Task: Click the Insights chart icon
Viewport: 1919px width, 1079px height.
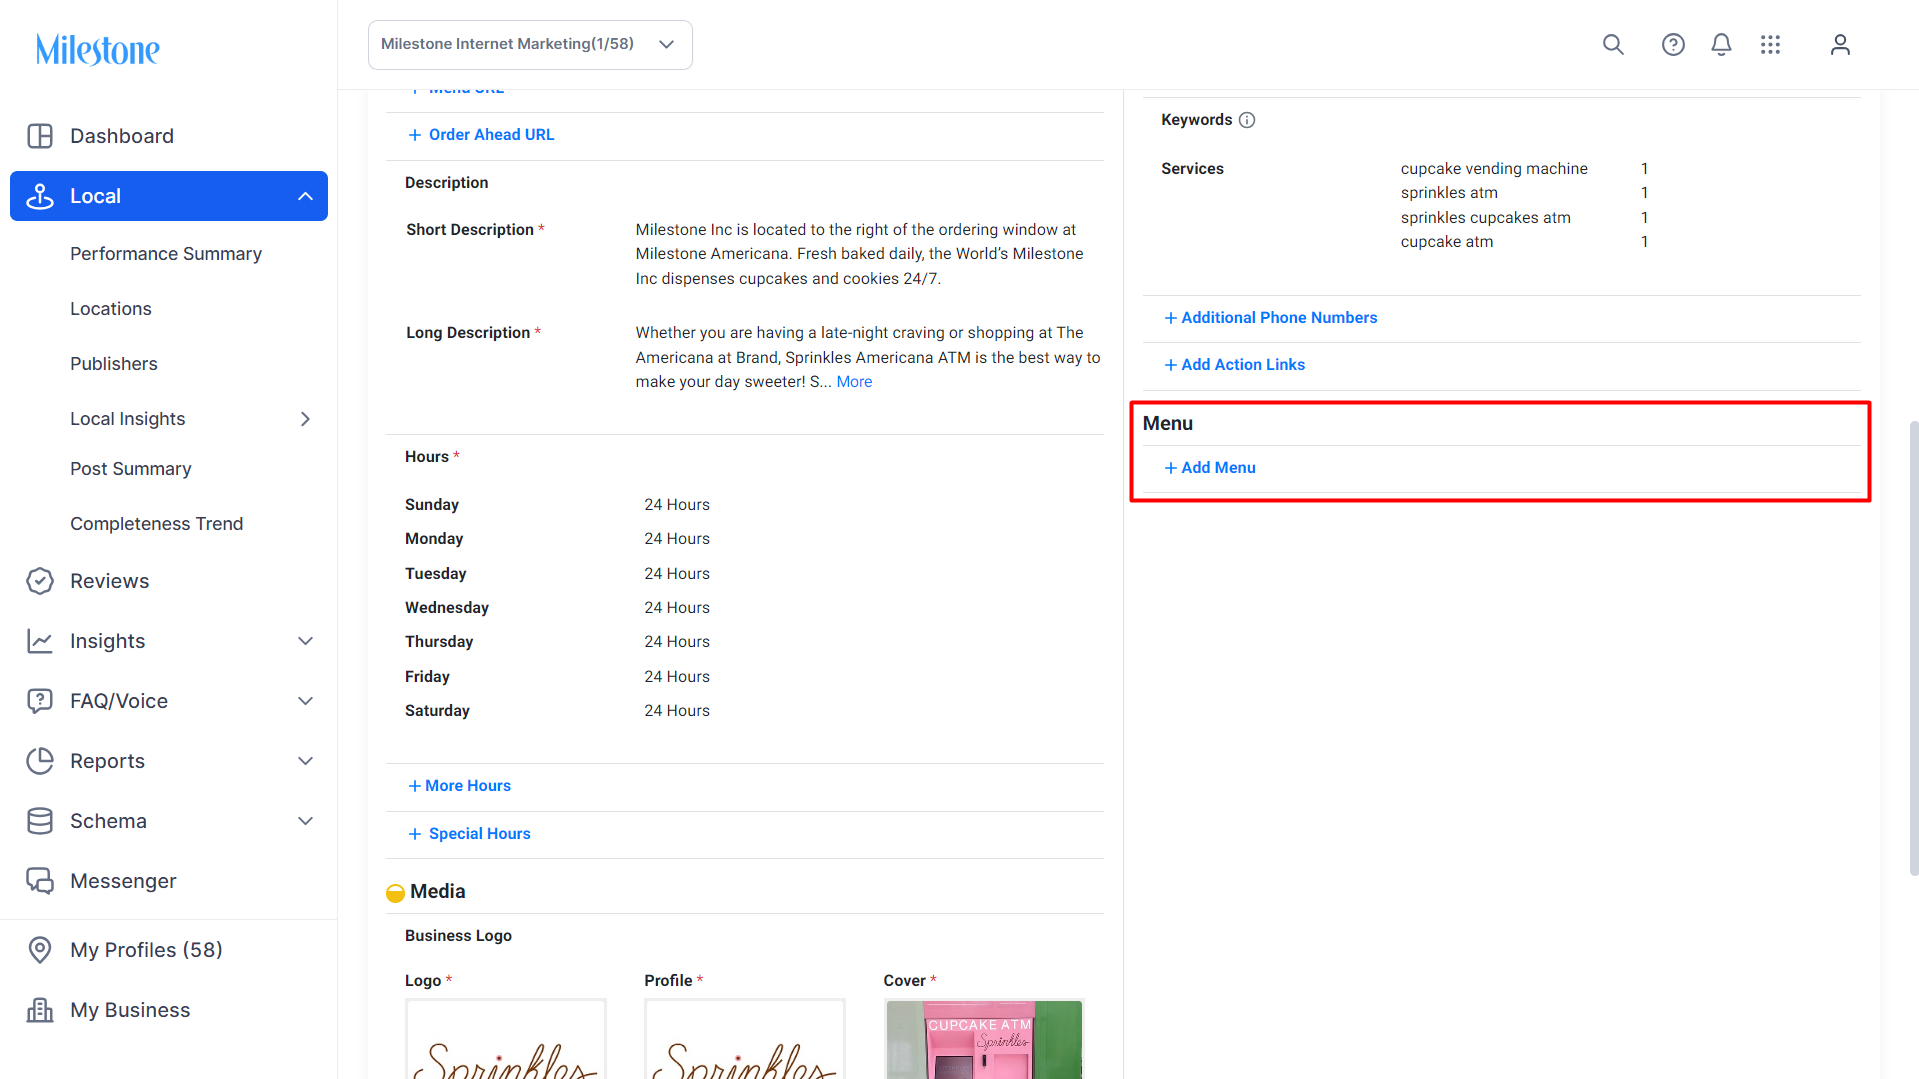Action: click(40, 641)
